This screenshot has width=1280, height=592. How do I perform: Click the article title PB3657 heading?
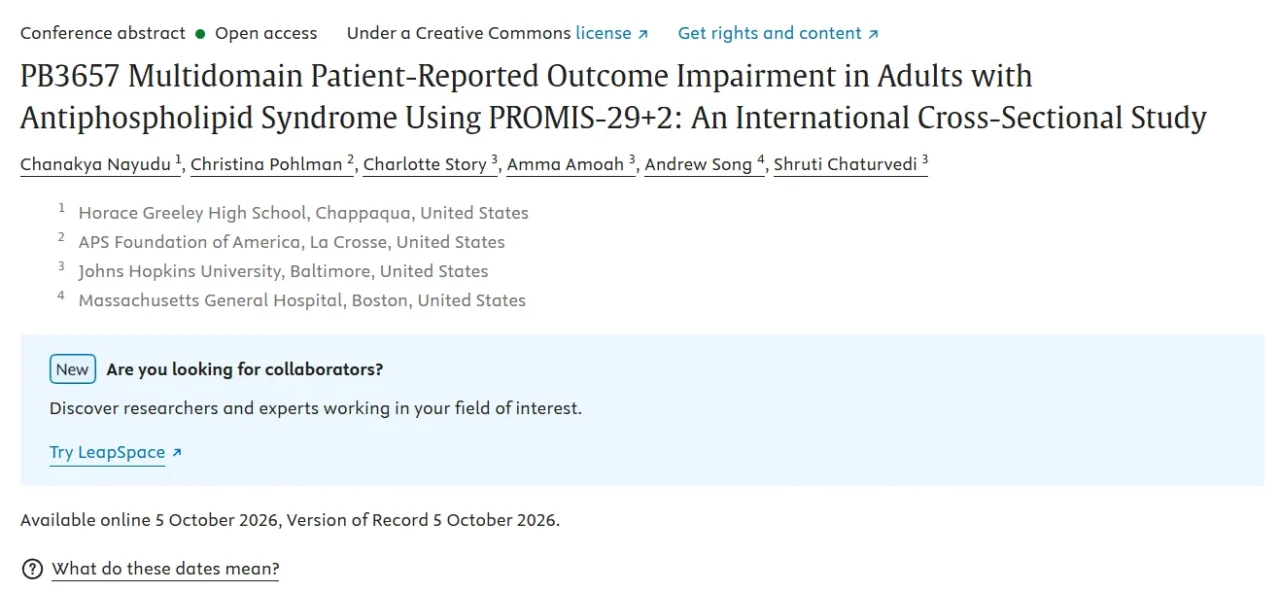613,97
